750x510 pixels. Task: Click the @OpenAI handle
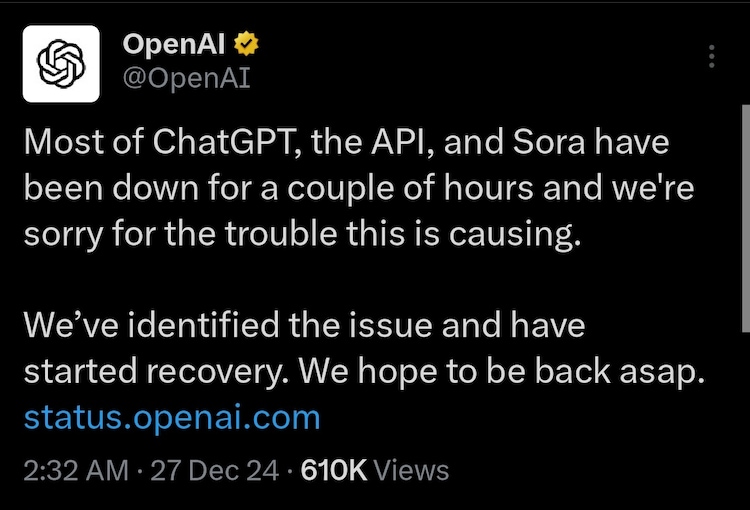(x=185, y=77)
